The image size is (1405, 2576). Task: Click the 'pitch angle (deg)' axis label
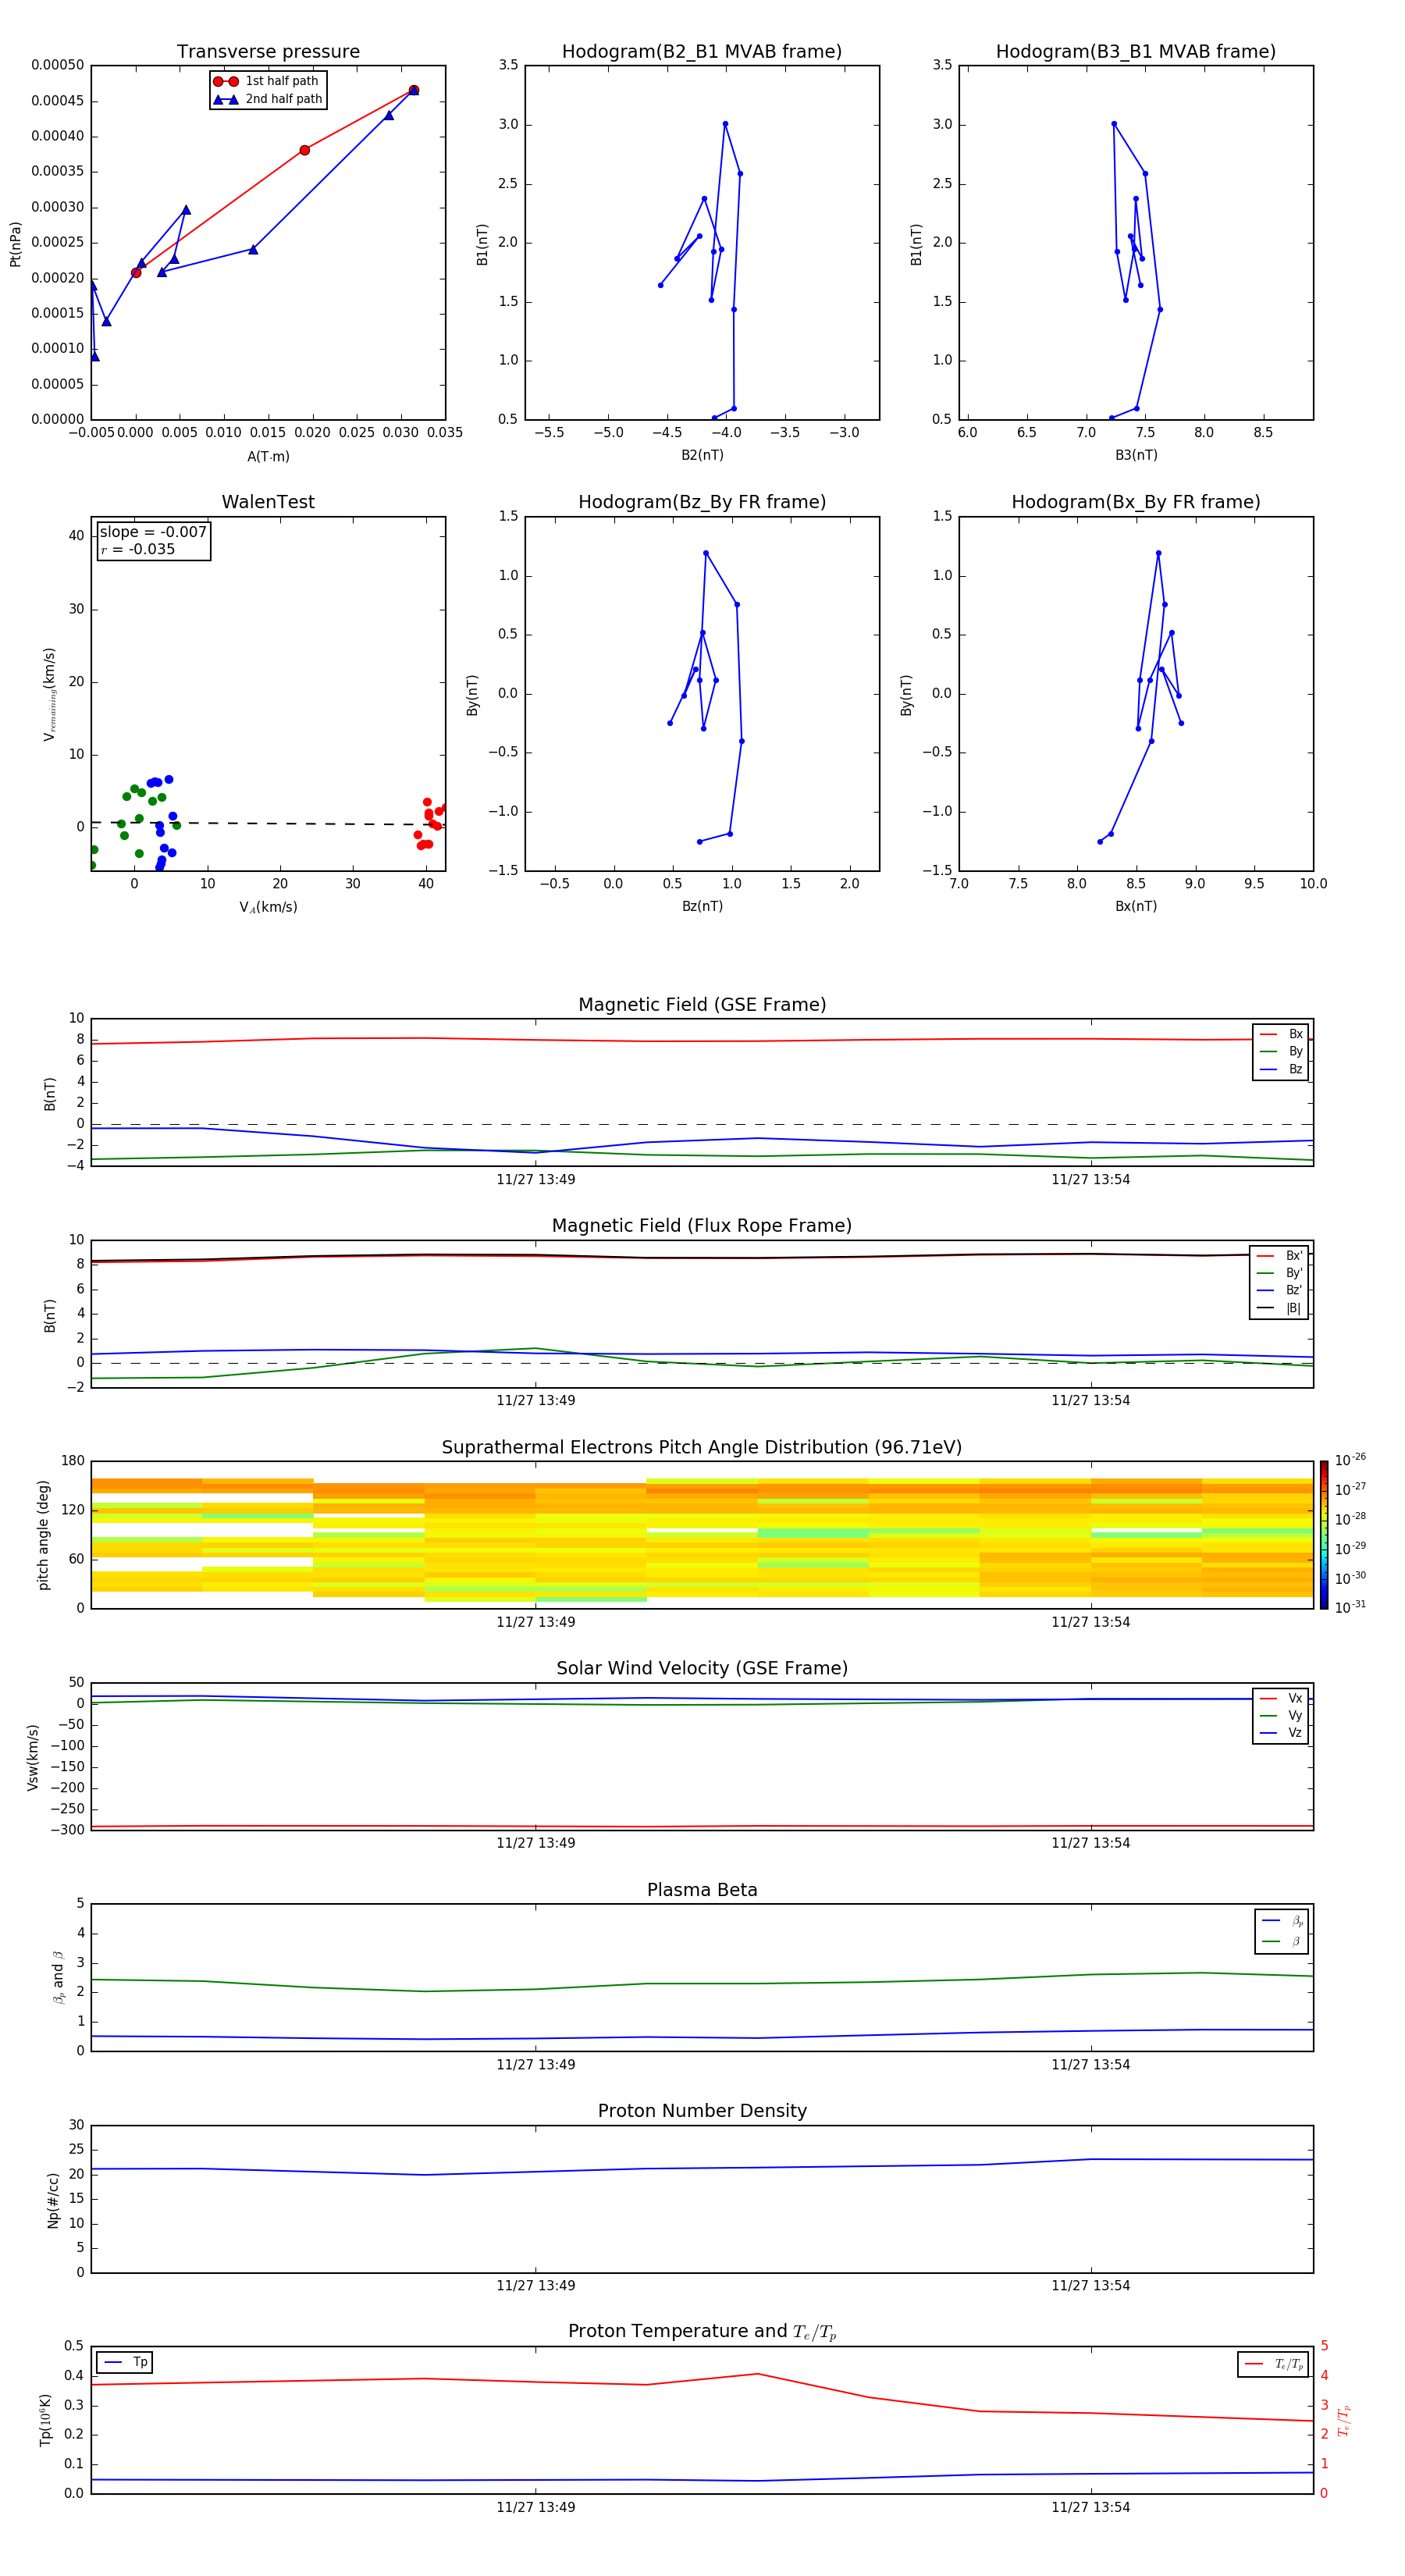43,1535
